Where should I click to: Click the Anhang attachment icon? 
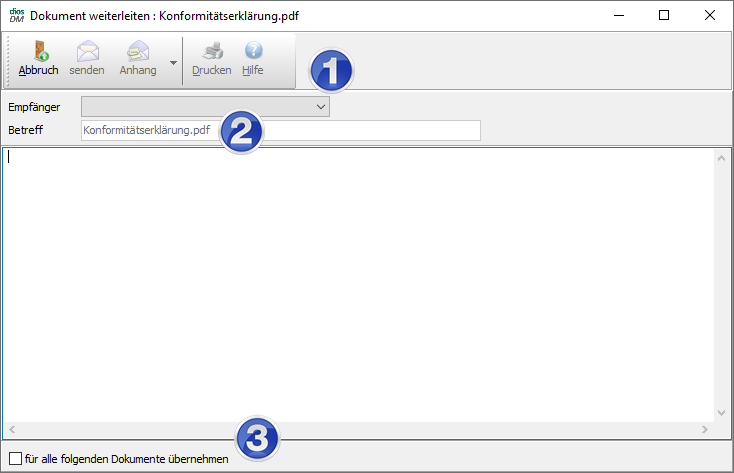[138, 51]
